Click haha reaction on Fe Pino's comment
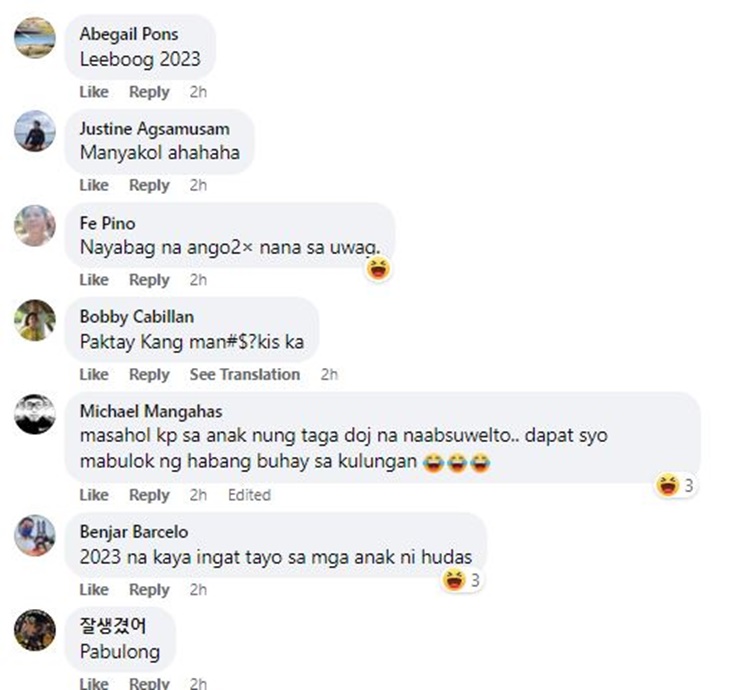This screenshot has width=750, height=690. (x=378, y=268)
